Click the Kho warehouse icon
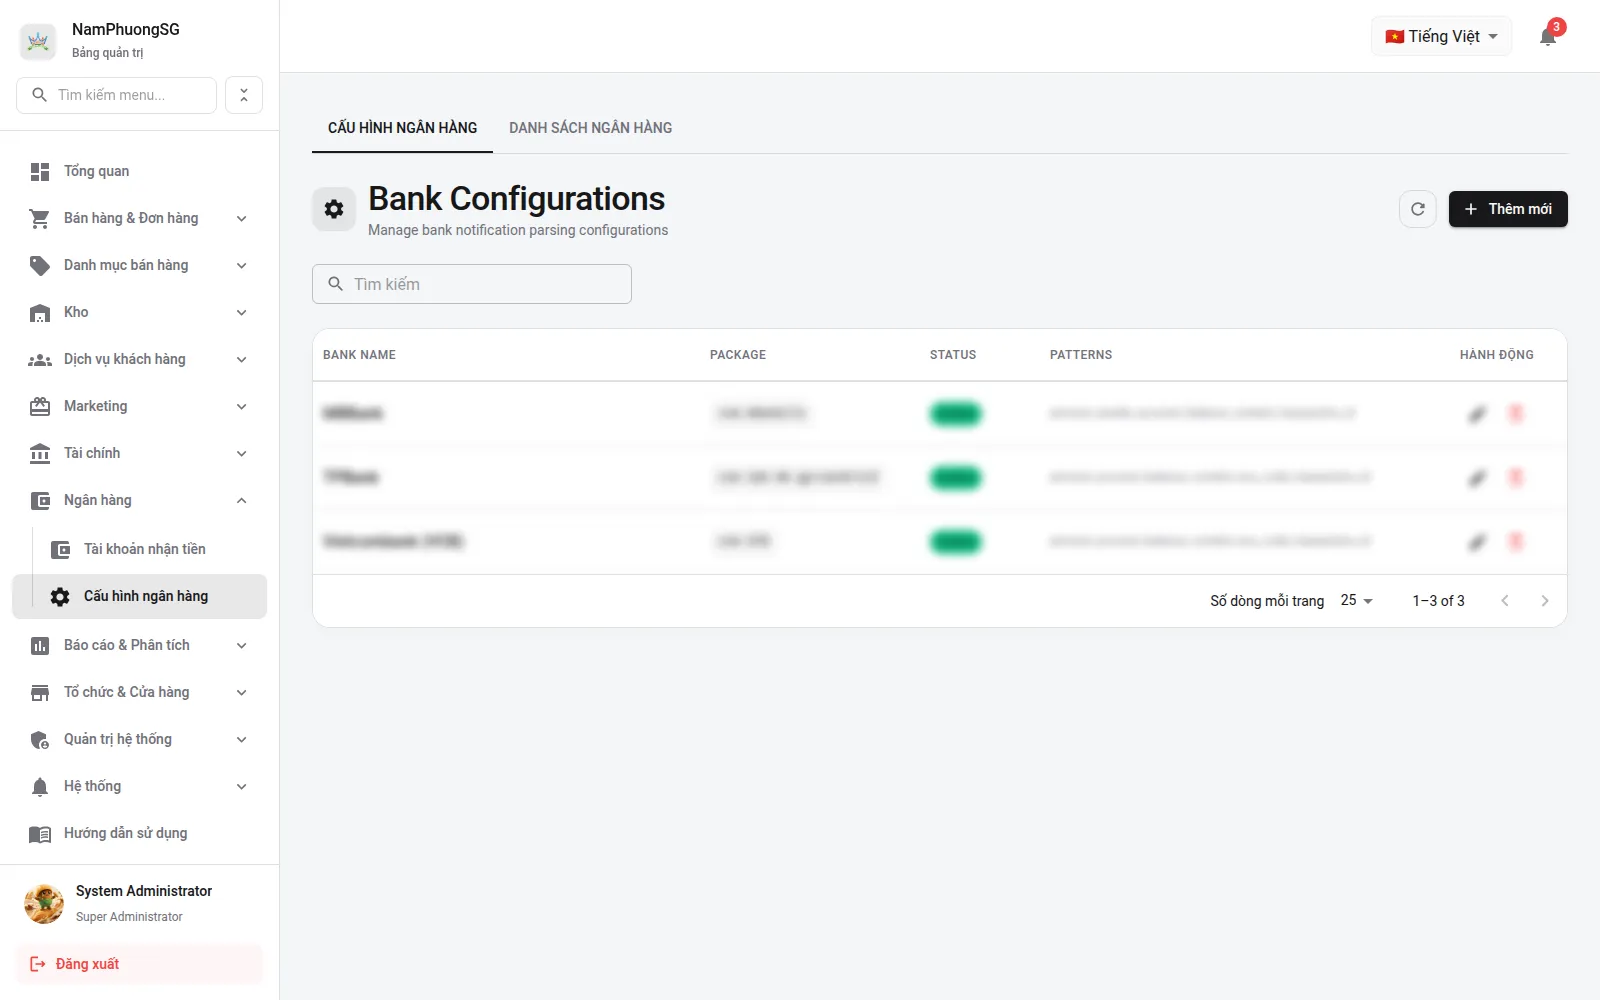1600x1000 pixels. point(40,313)
